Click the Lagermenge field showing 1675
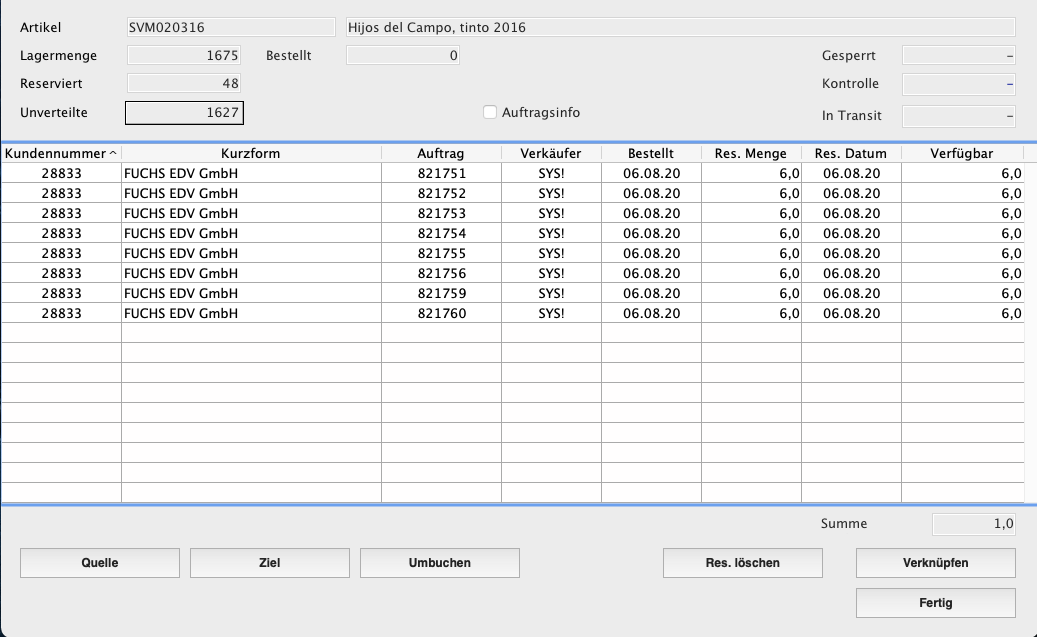 (185, 56)
